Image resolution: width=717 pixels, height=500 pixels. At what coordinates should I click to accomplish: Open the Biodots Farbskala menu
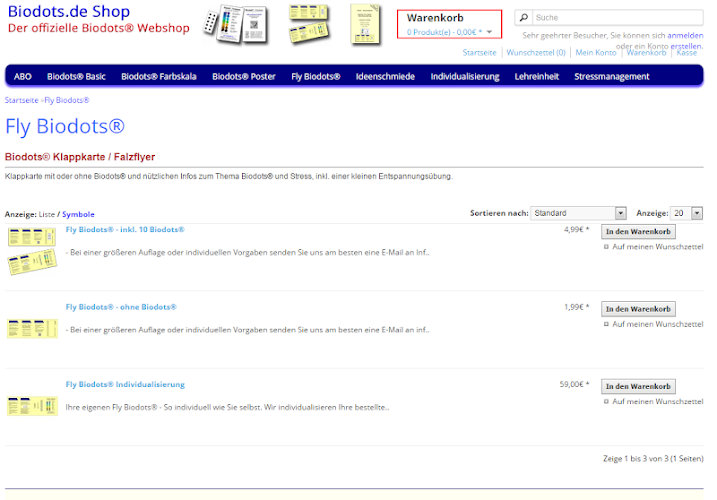[x=159, y=76]
